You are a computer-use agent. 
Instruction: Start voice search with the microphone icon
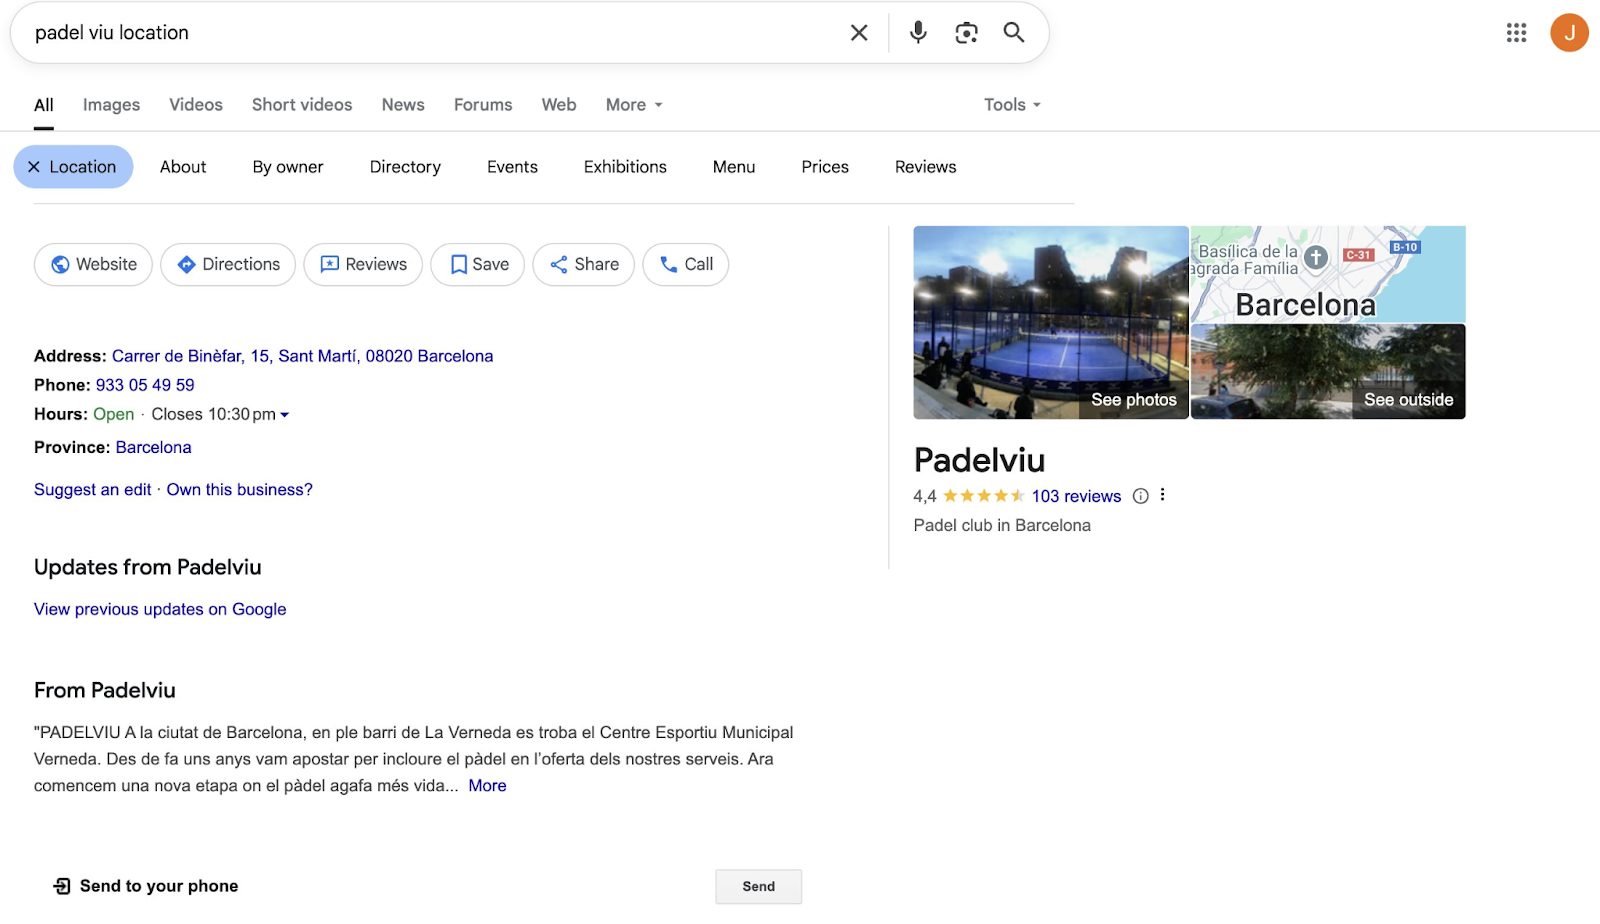point(917,33)
